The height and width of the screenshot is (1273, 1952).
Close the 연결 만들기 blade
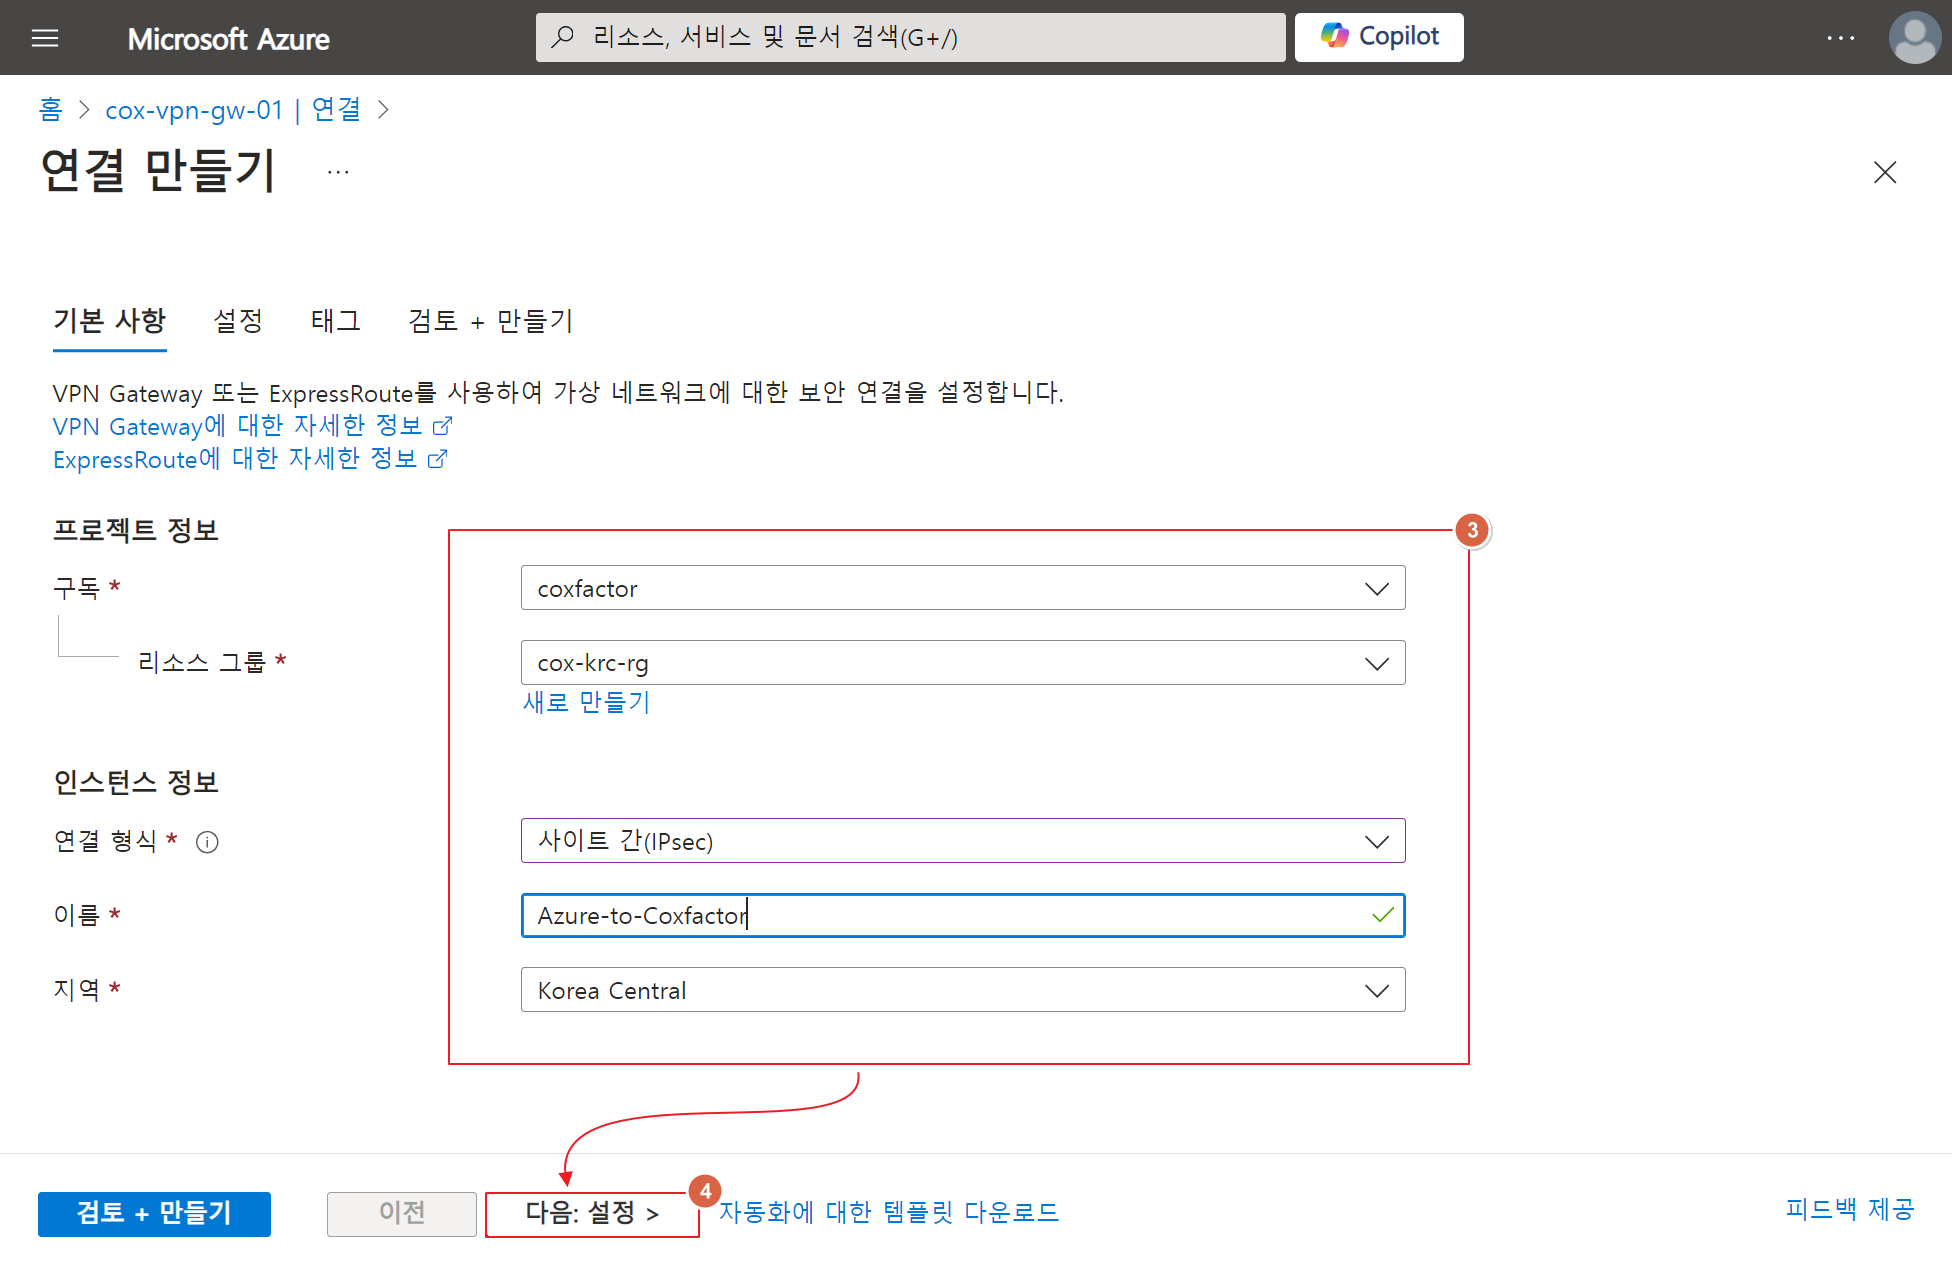pyautogui.click(x=1884, y=172)
